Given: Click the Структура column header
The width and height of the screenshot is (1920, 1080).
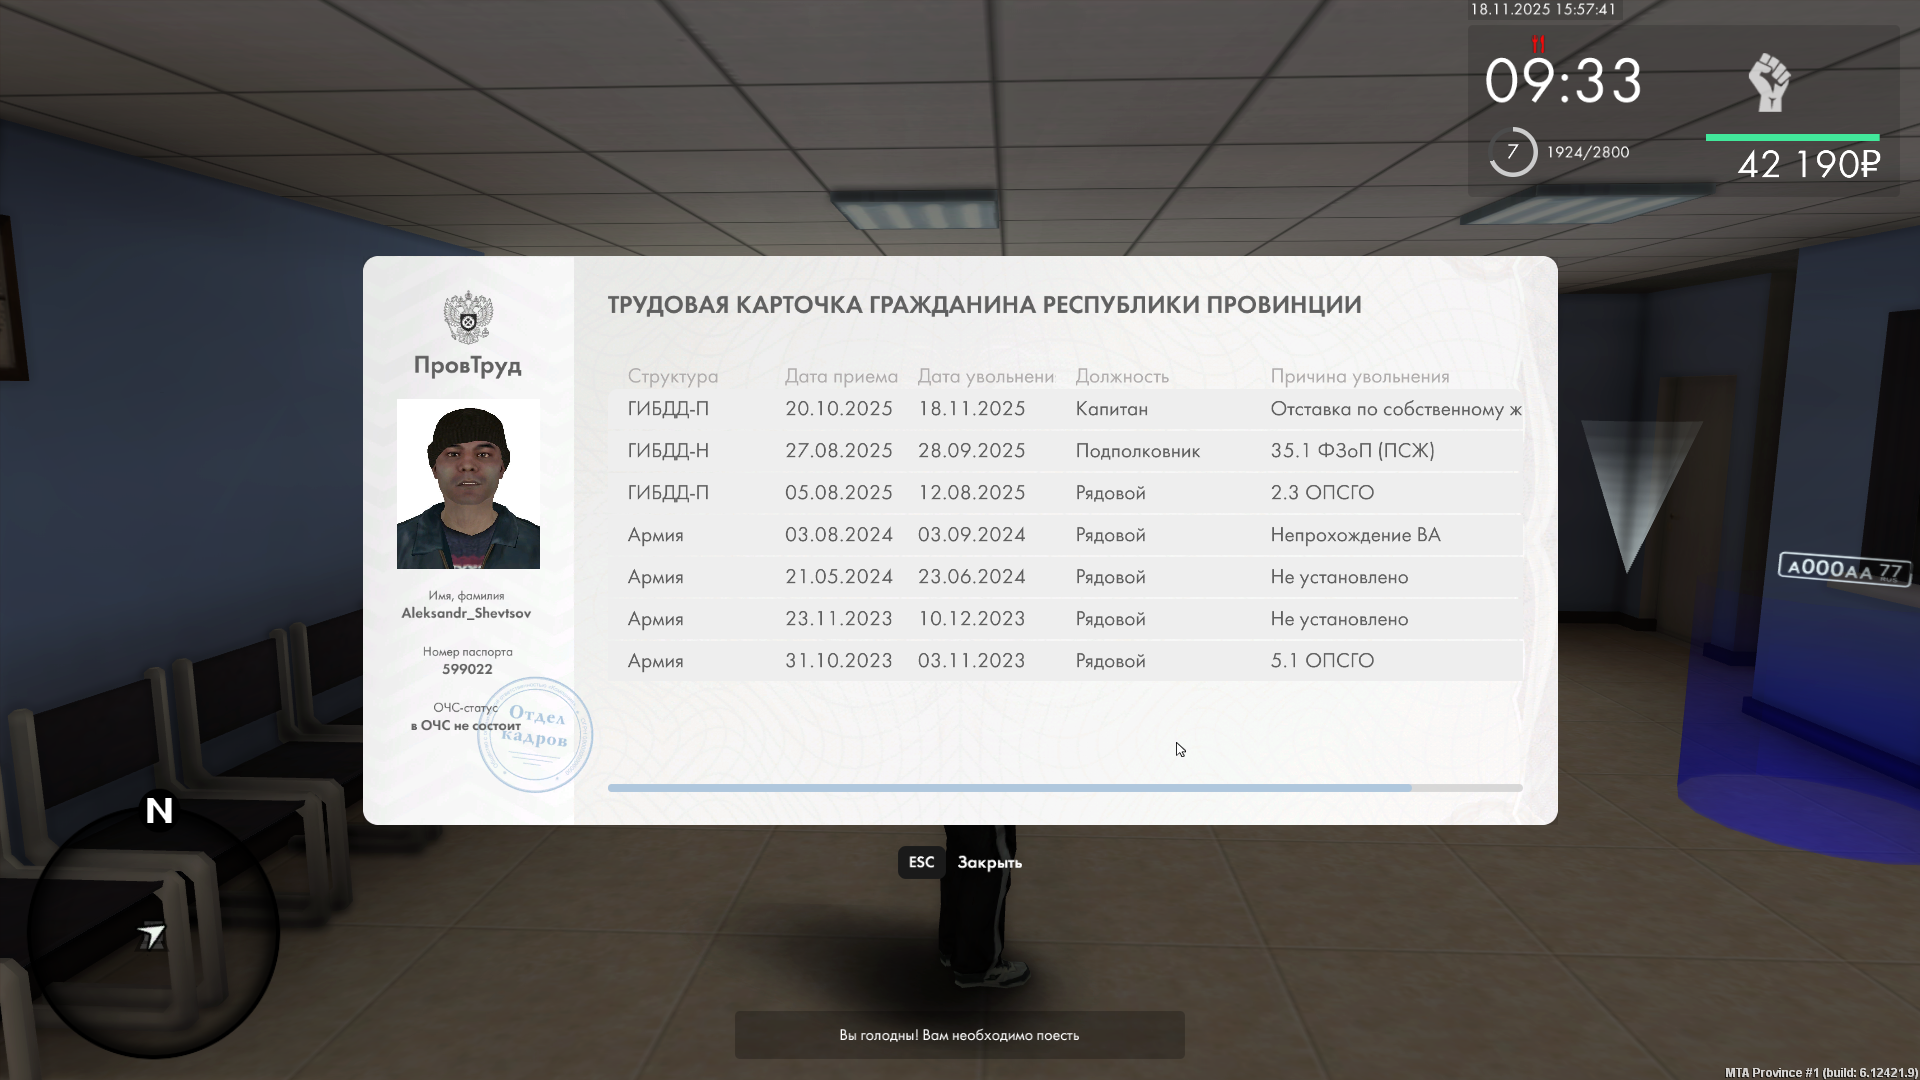Looking at the screenshot, I should pos(672,376).
